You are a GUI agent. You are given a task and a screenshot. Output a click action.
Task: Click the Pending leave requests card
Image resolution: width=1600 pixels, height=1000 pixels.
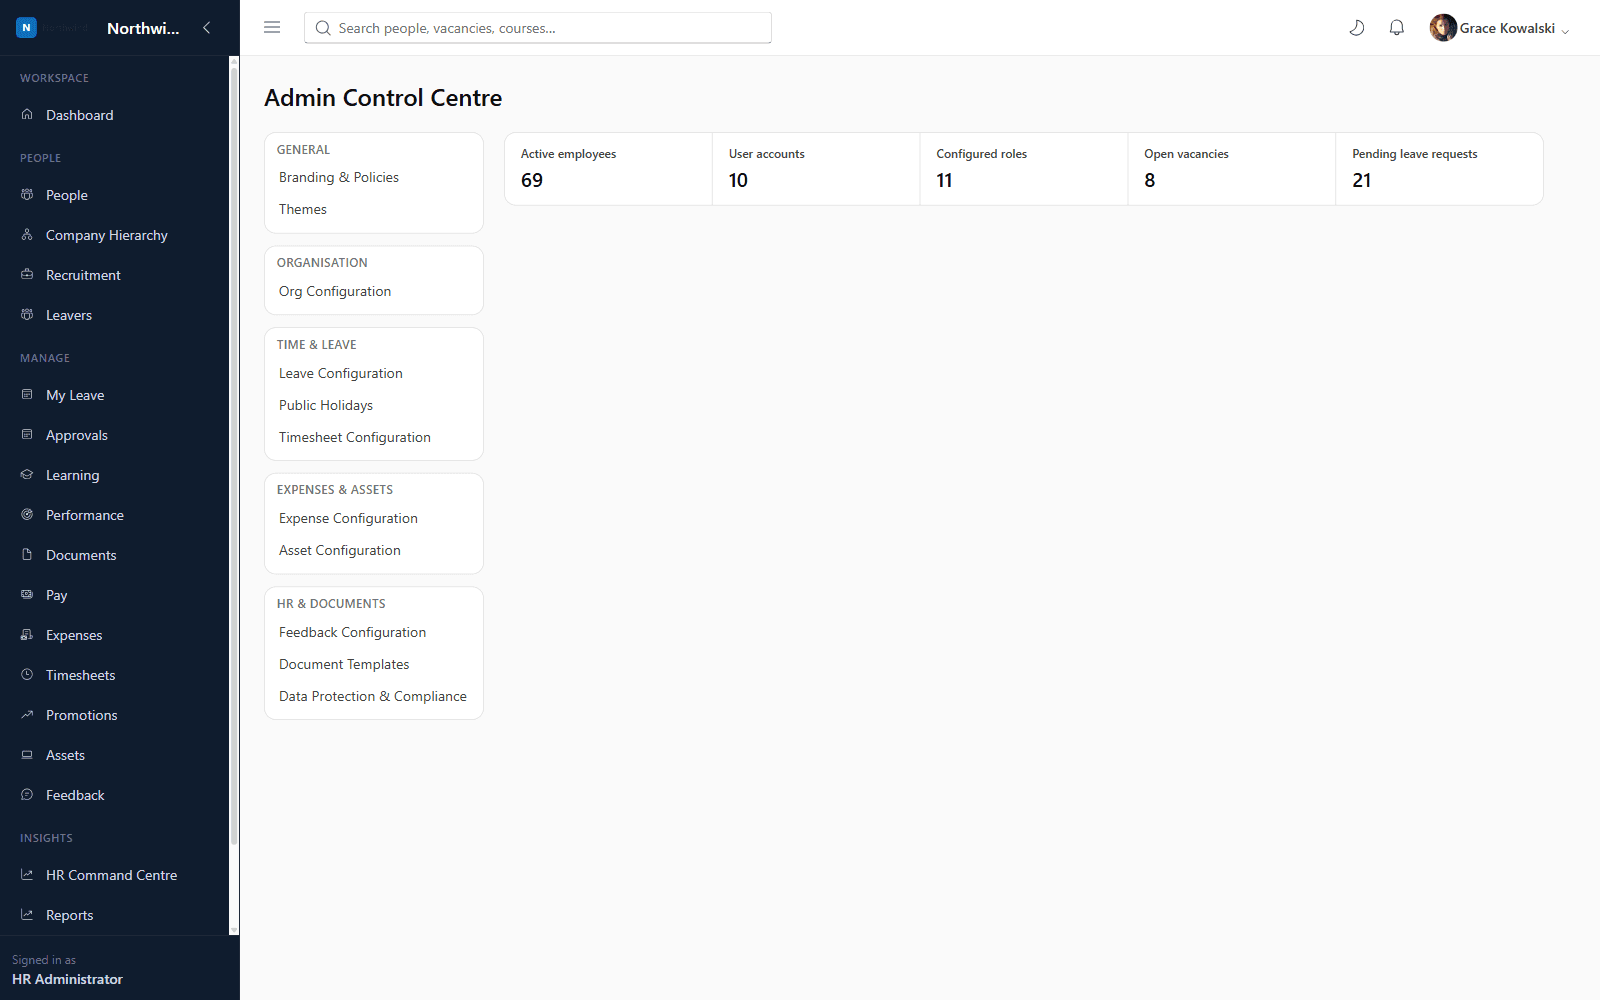pyautogui.click(x=1440, y=169)
